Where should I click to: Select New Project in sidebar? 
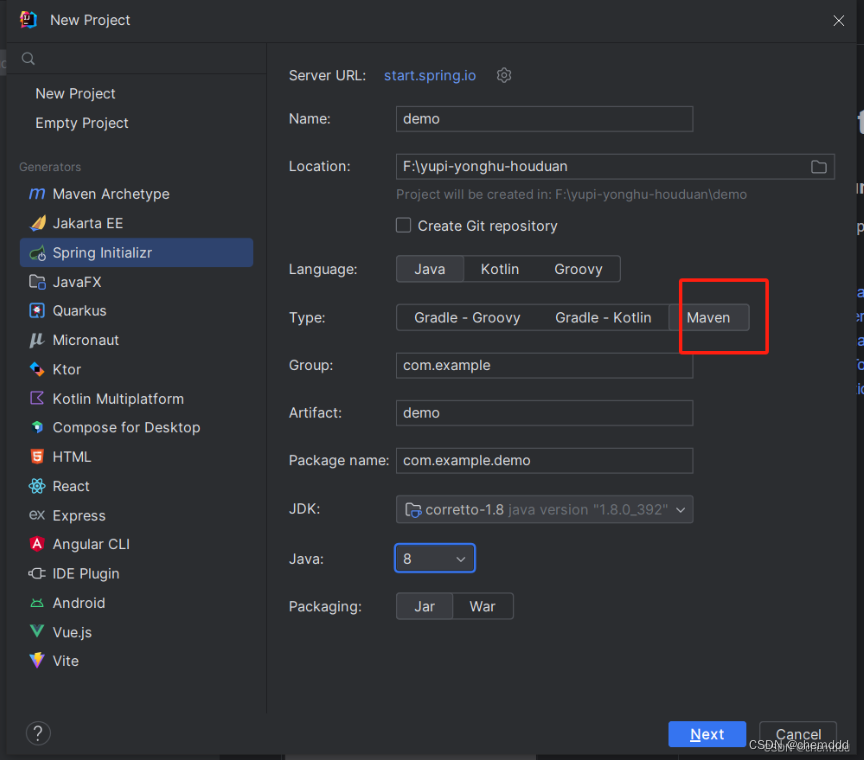click(x=75, y=94)
